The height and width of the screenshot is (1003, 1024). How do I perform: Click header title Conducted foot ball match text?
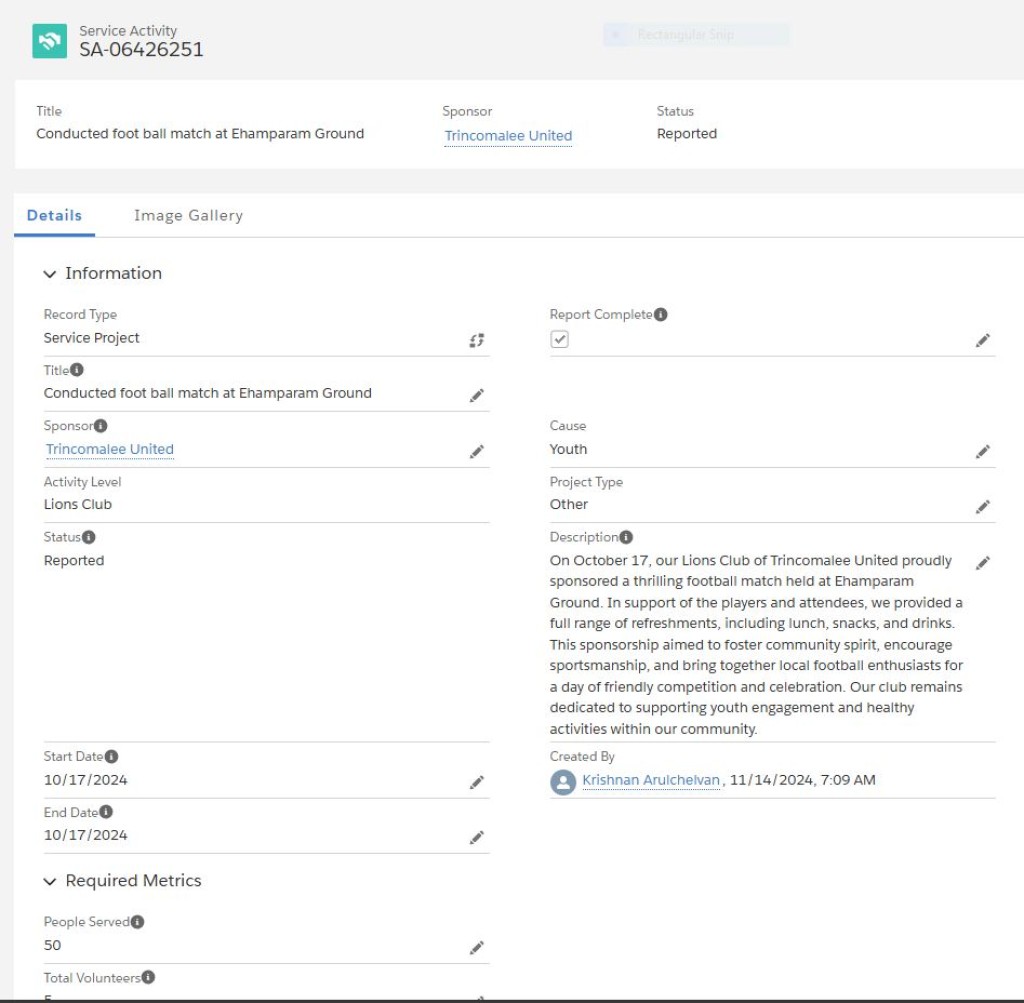coord(200,134)
